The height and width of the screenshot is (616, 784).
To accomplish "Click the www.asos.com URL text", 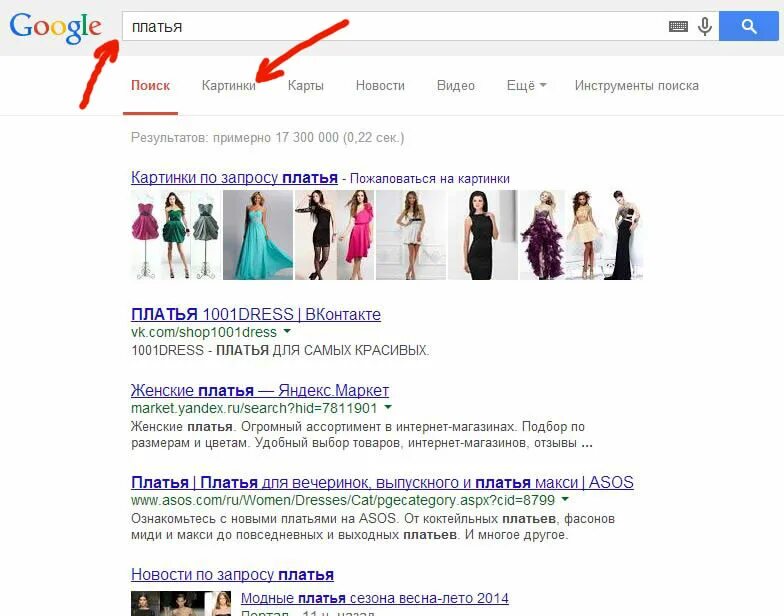I will coord(343,500).
